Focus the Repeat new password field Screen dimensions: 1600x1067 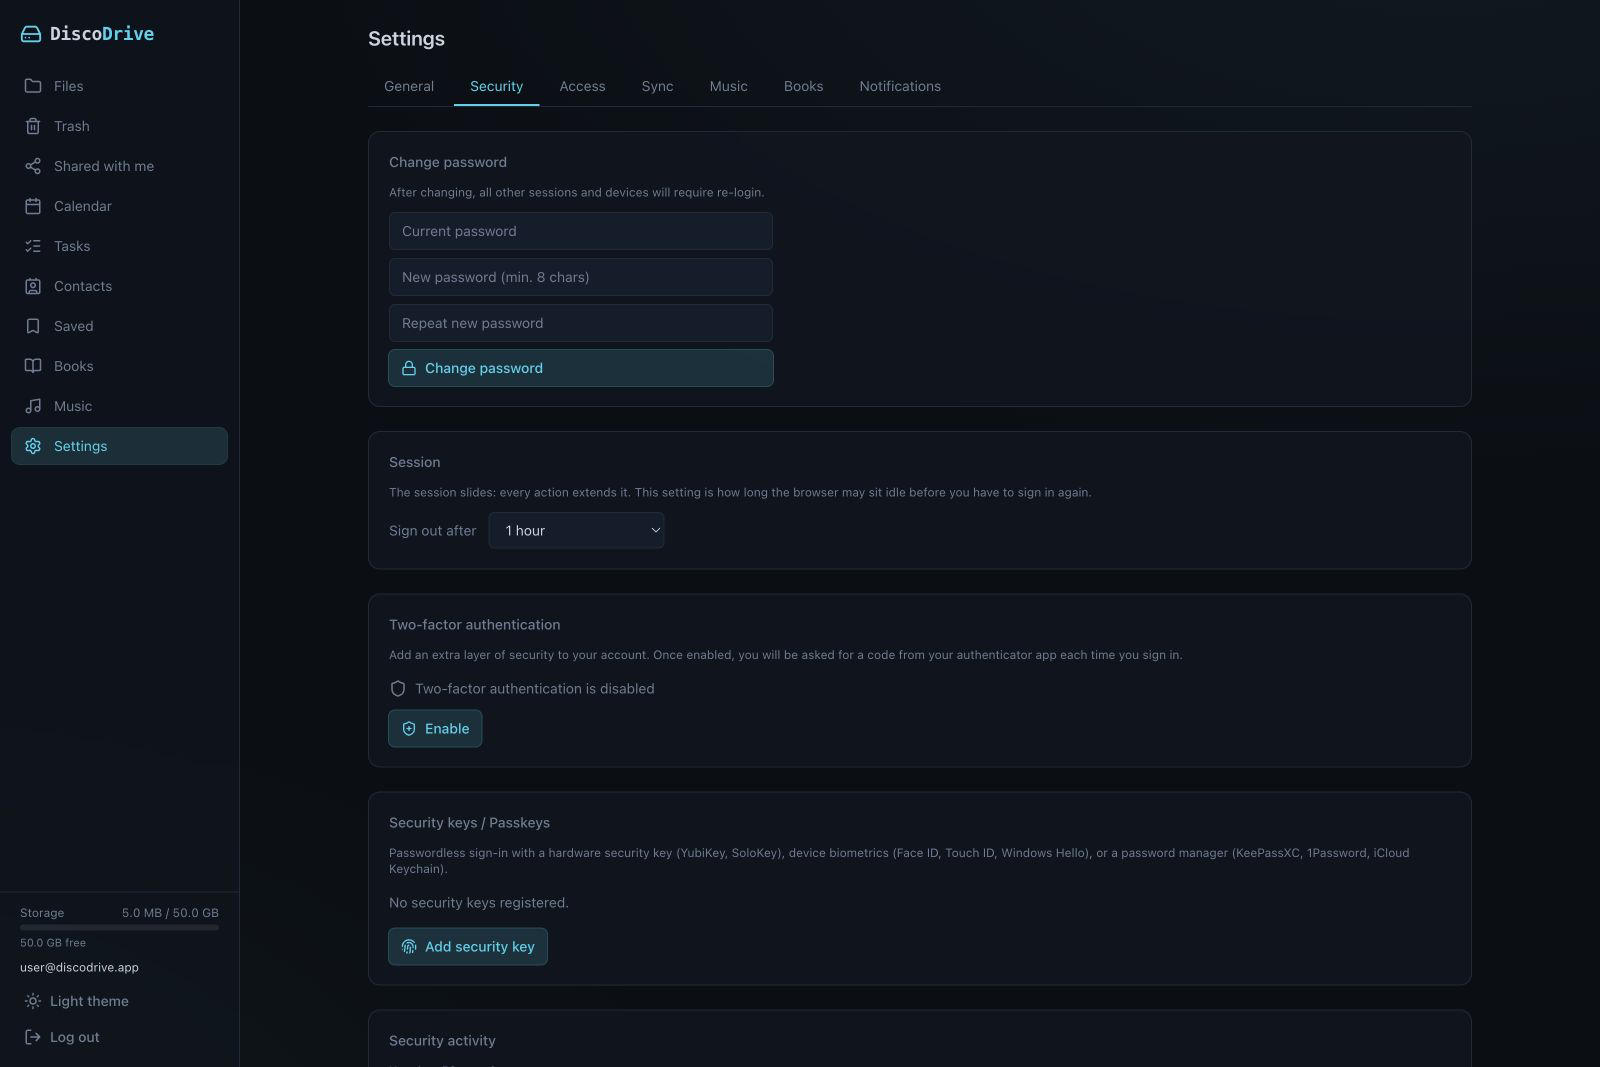581,323
